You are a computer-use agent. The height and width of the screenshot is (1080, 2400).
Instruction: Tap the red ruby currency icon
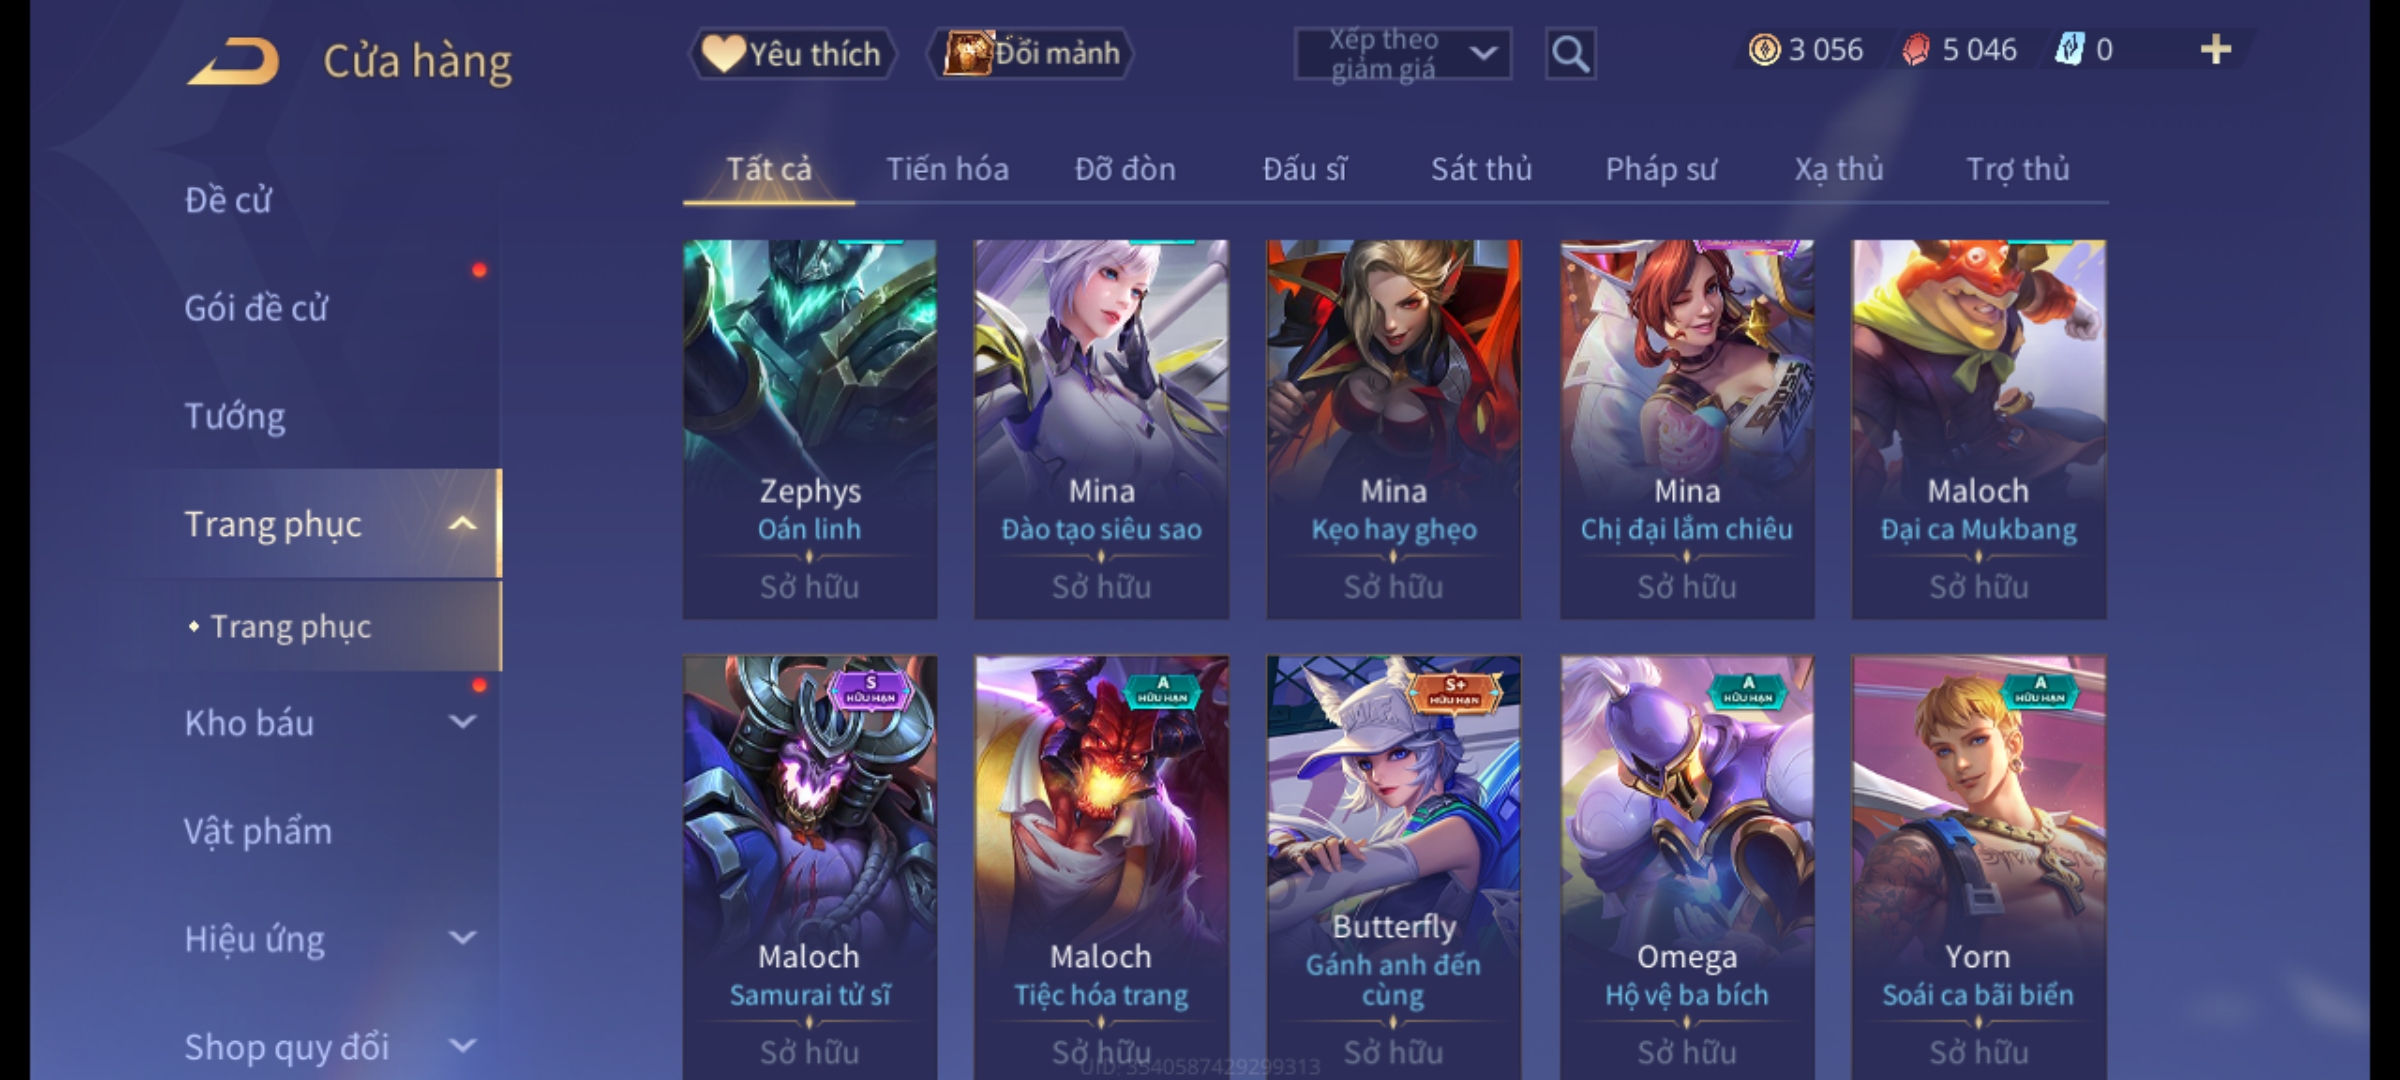[x=1916, y=50]
